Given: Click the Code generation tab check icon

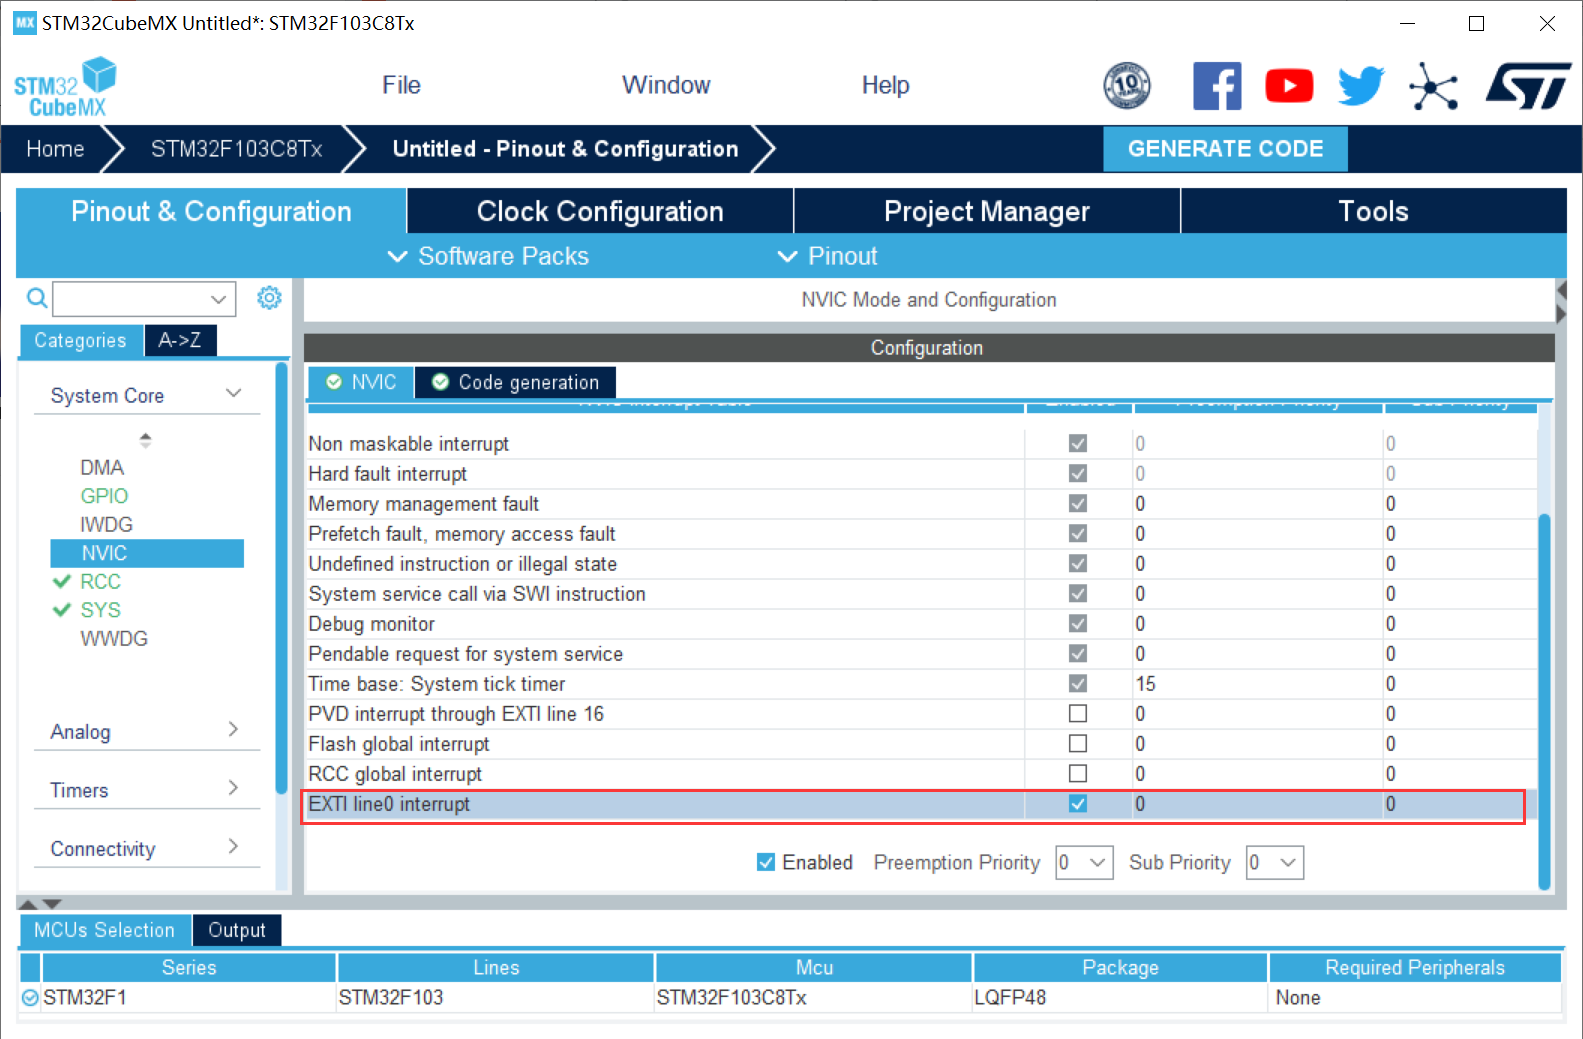Looking at the screenshot, I should (440, 382).
